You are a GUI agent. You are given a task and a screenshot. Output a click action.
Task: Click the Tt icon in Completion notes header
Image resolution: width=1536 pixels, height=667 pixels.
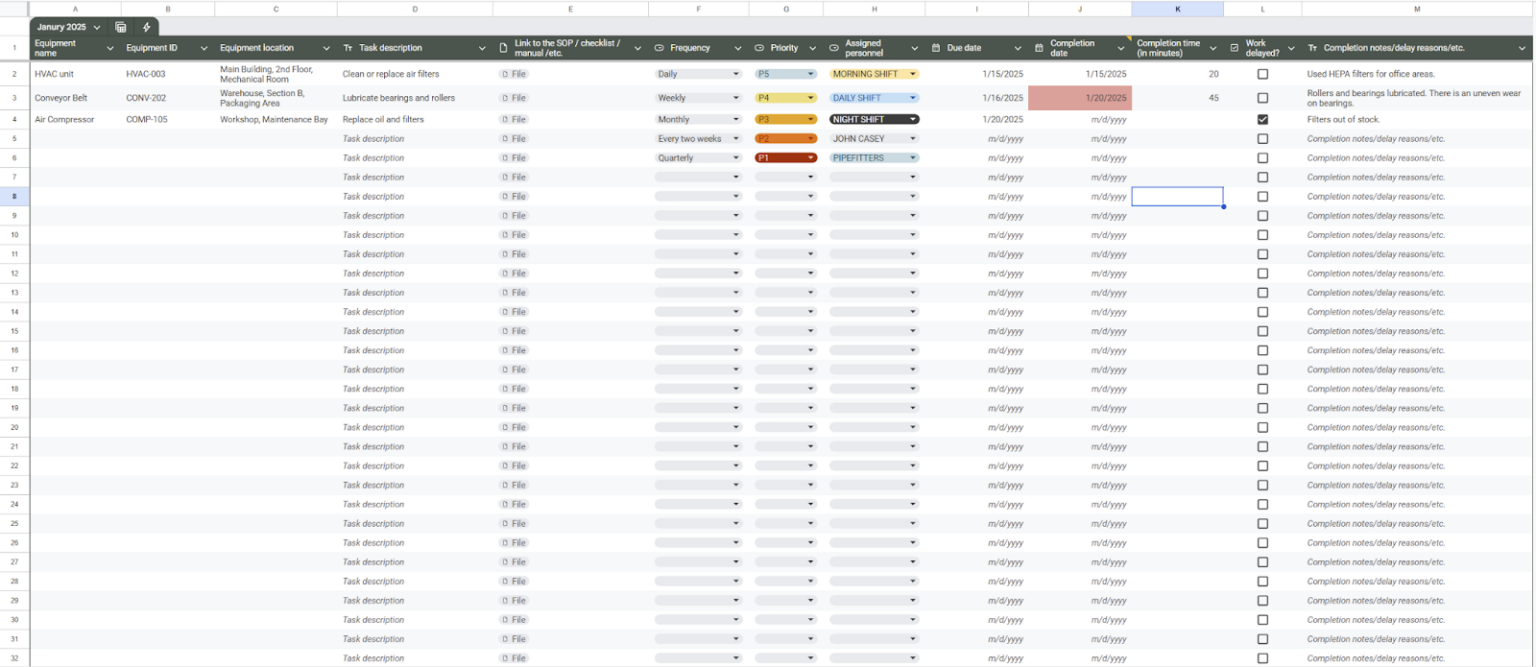(x=1313, y=47)
